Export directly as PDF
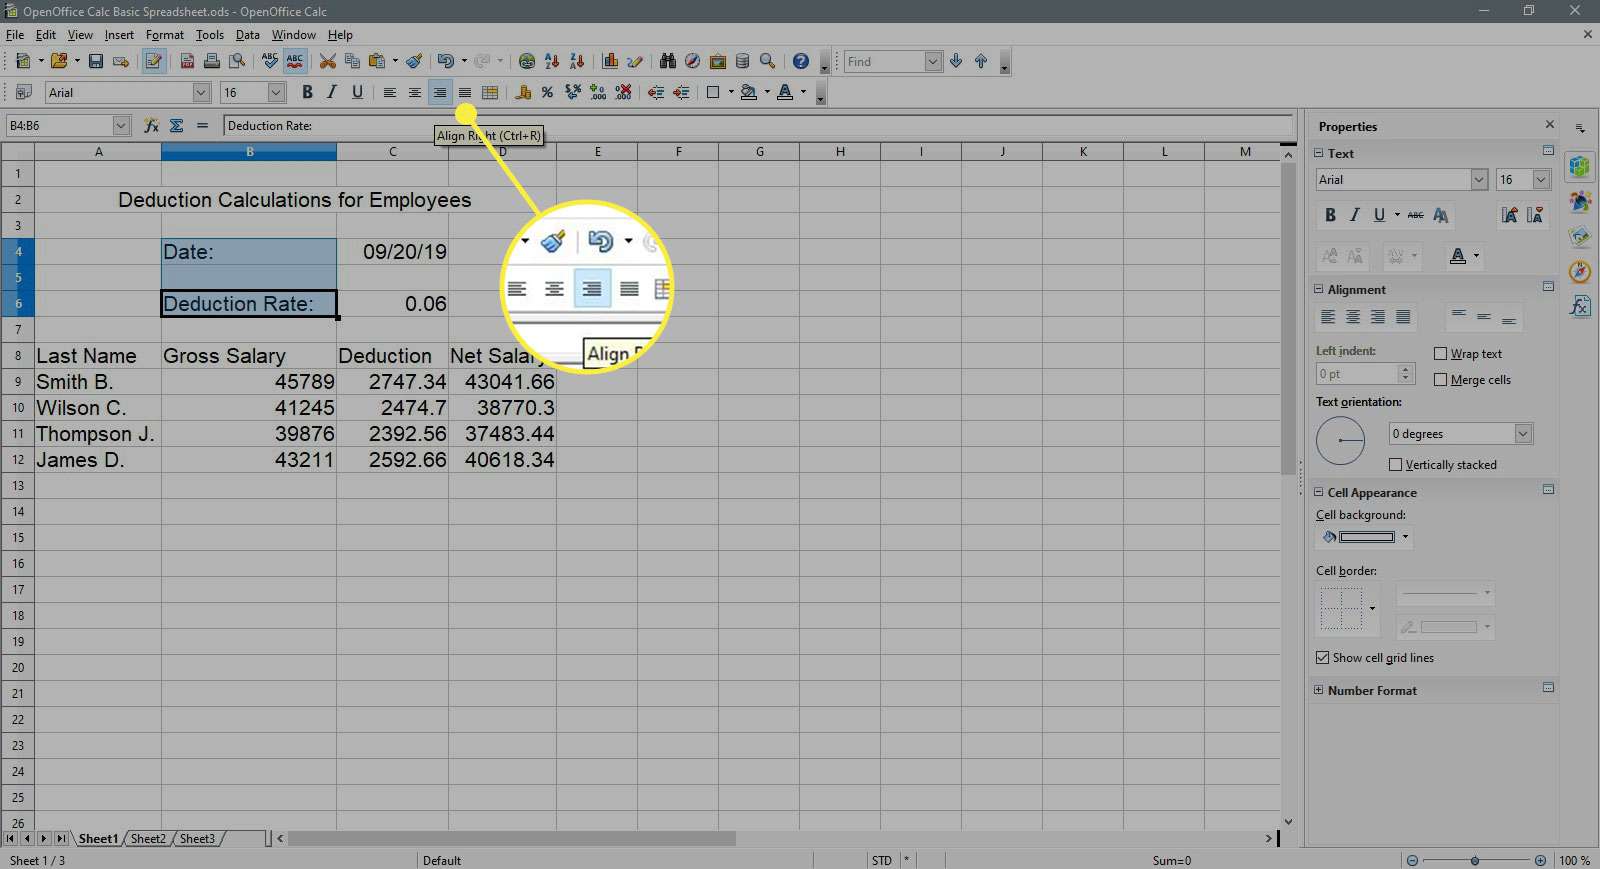1600x869 pixels. [x=187, y=61]
